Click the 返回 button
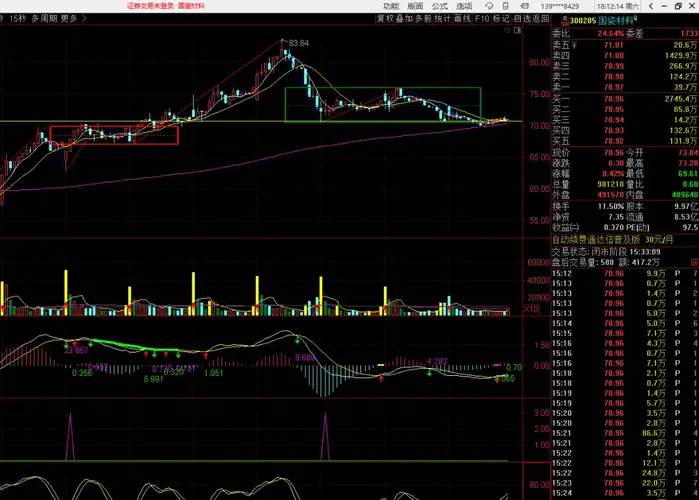 click(x=541, y=19)
